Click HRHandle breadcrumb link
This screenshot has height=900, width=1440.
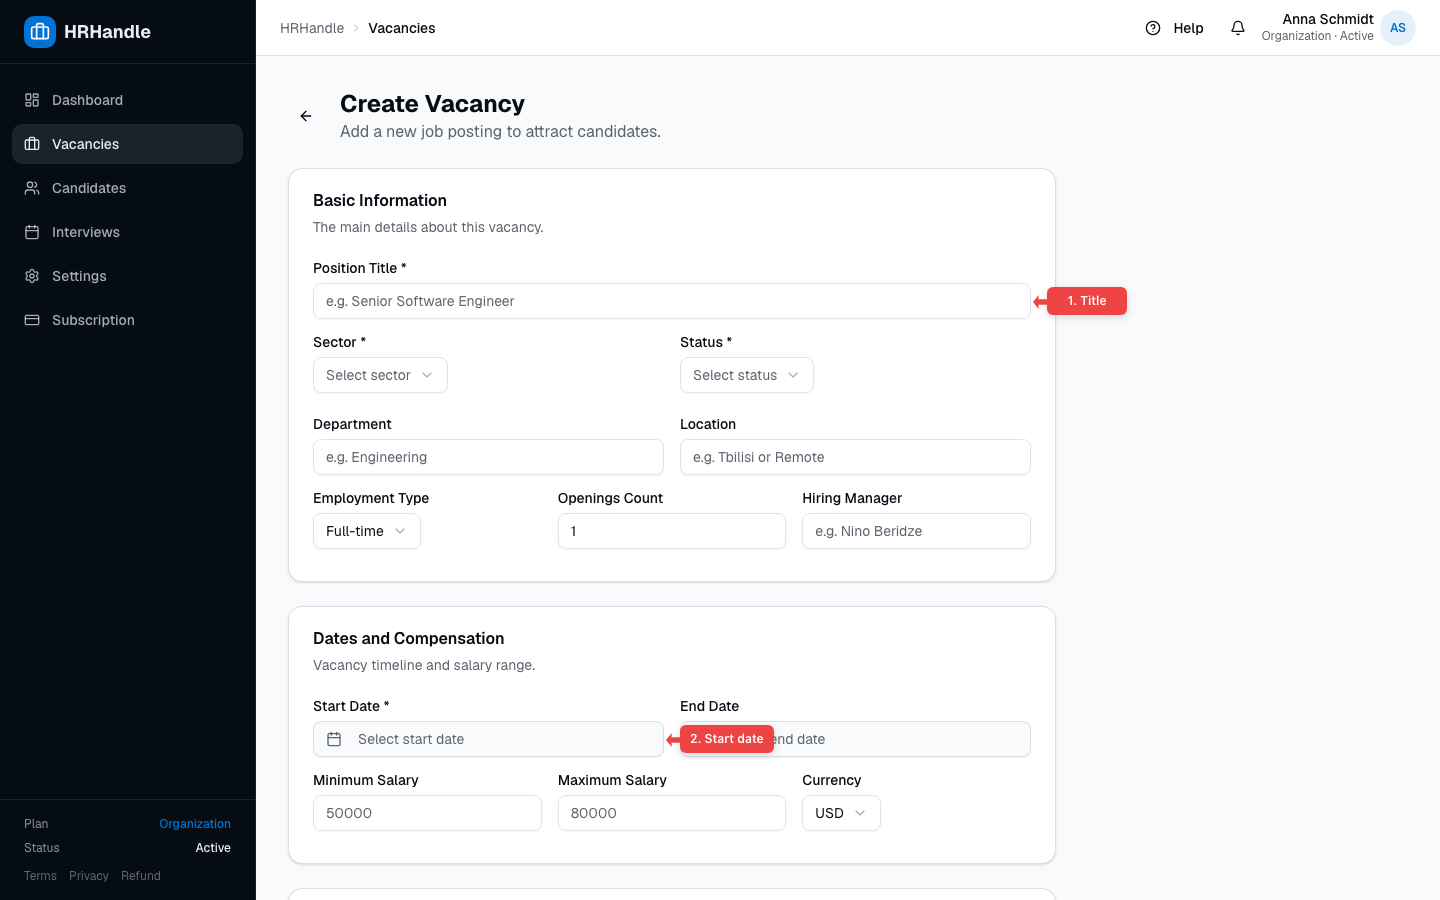312,28
